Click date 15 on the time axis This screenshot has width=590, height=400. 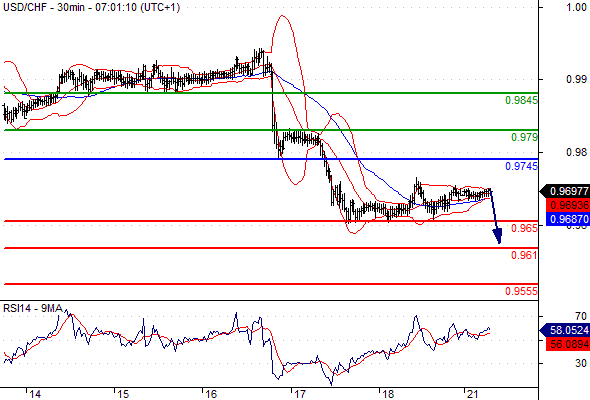[x=123, y=394]
